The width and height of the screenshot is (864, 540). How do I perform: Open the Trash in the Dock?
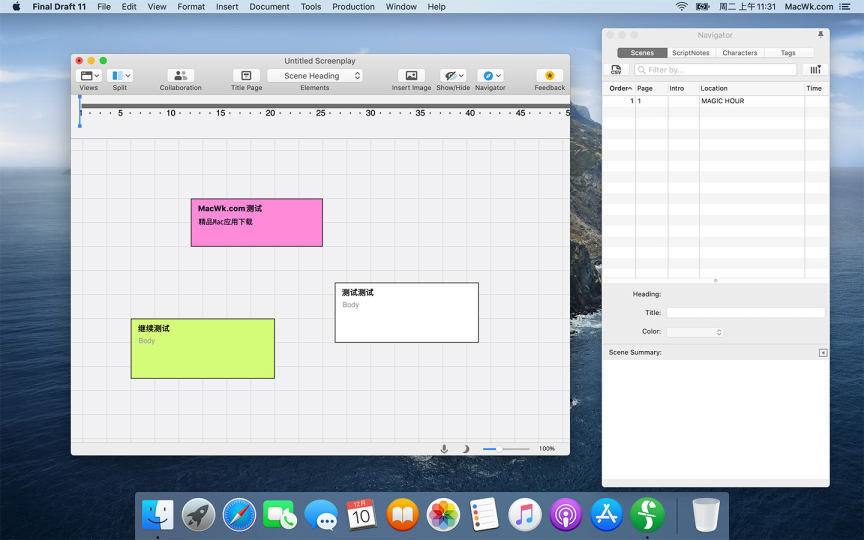tap(706, 515)
